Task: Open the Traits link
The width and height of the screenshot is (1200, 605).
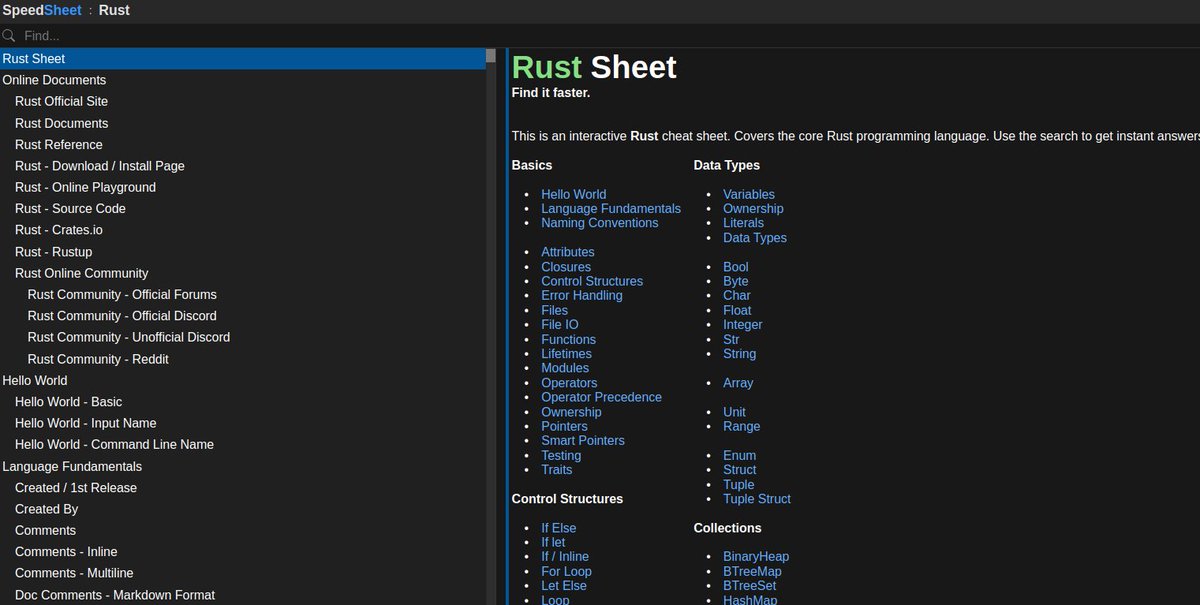Action: (557, 470)
